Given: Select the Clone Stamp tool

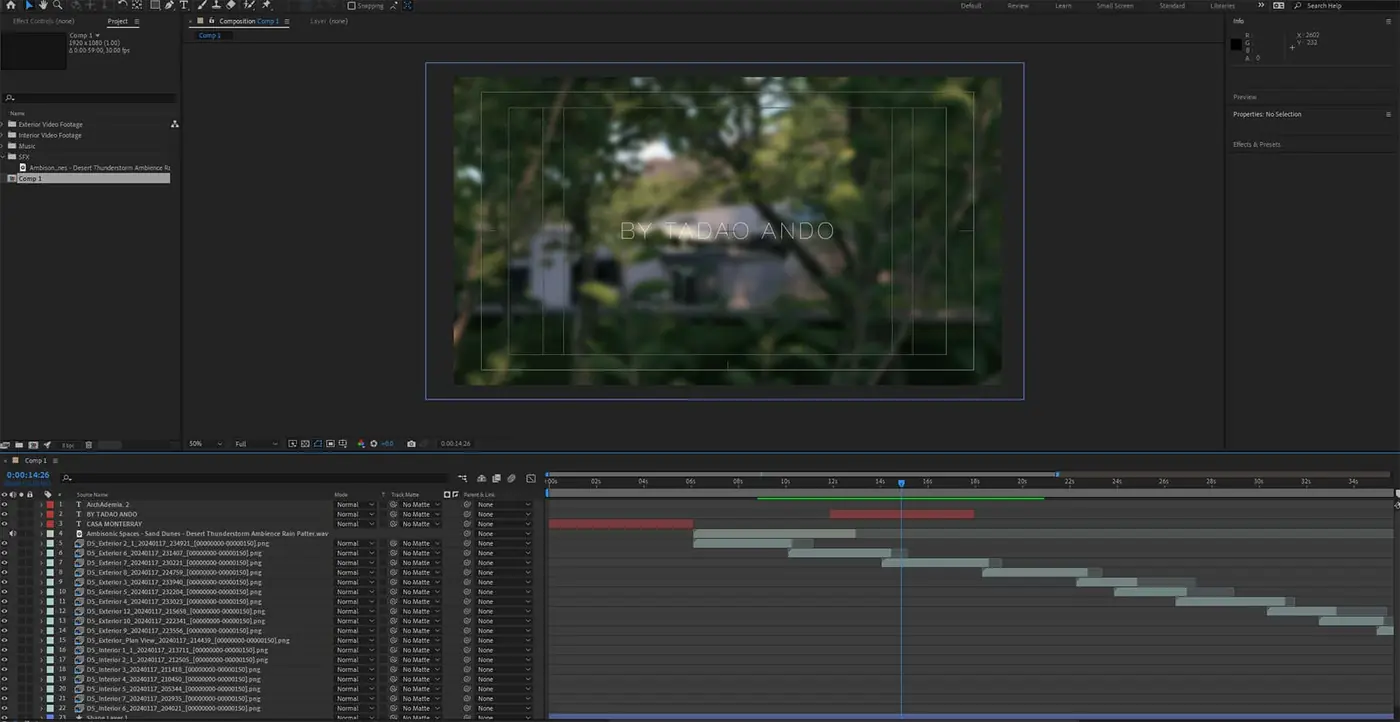Looking at the screenshot, I should [216, 5].
